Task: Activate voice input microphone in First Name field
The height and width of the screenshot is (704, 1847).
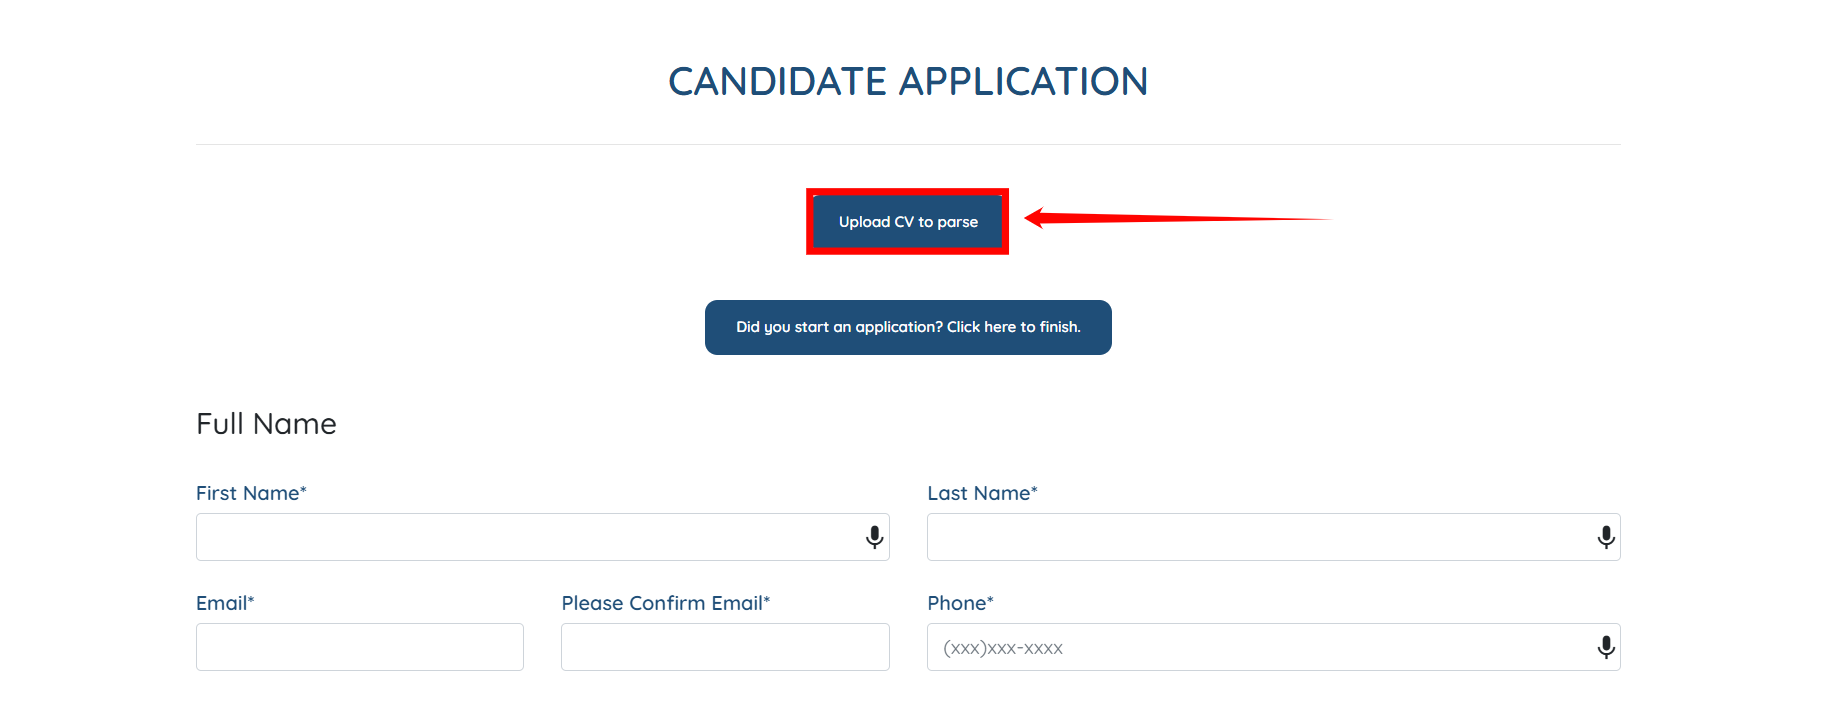Action: point(874,538)
